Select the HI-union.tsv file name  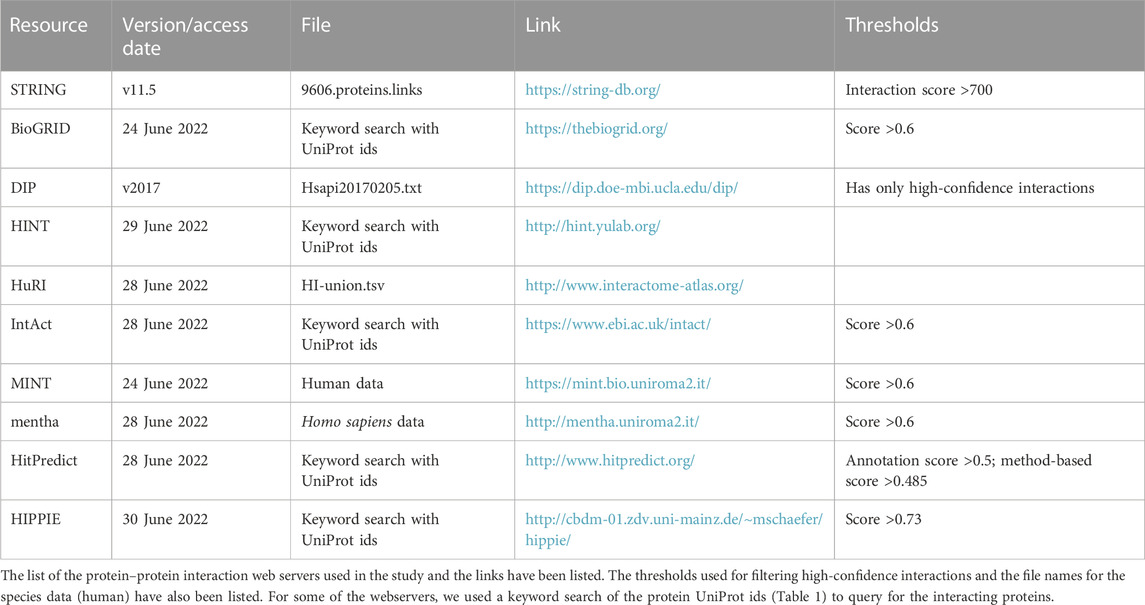342,286
